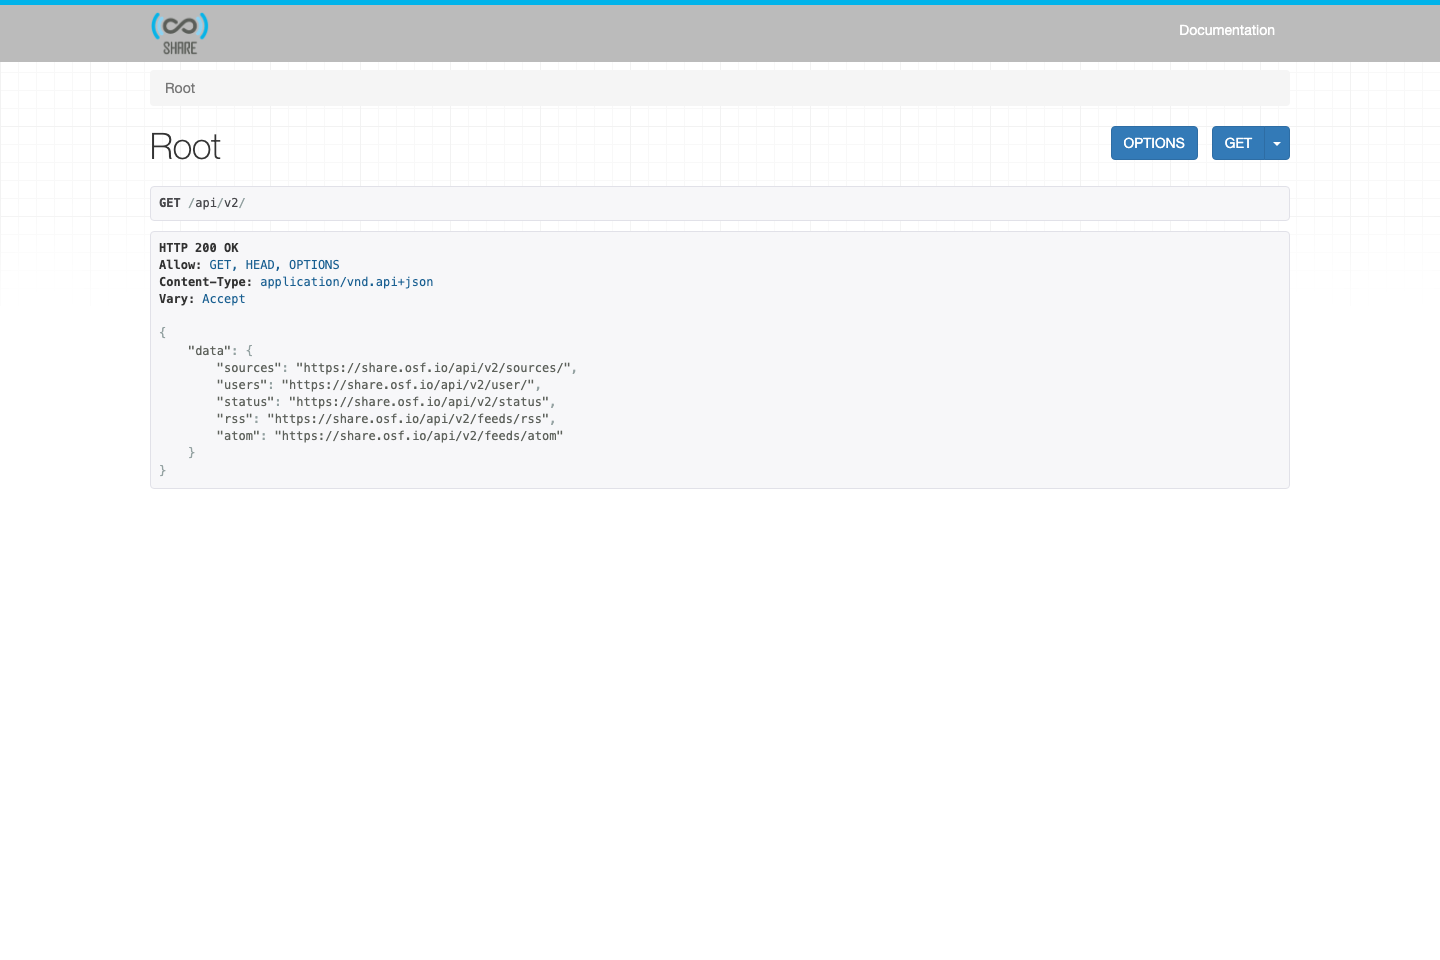1440x960 pixels.
Task: Click the blue OPTIONS request button
Action: (x=1153, y=143)
